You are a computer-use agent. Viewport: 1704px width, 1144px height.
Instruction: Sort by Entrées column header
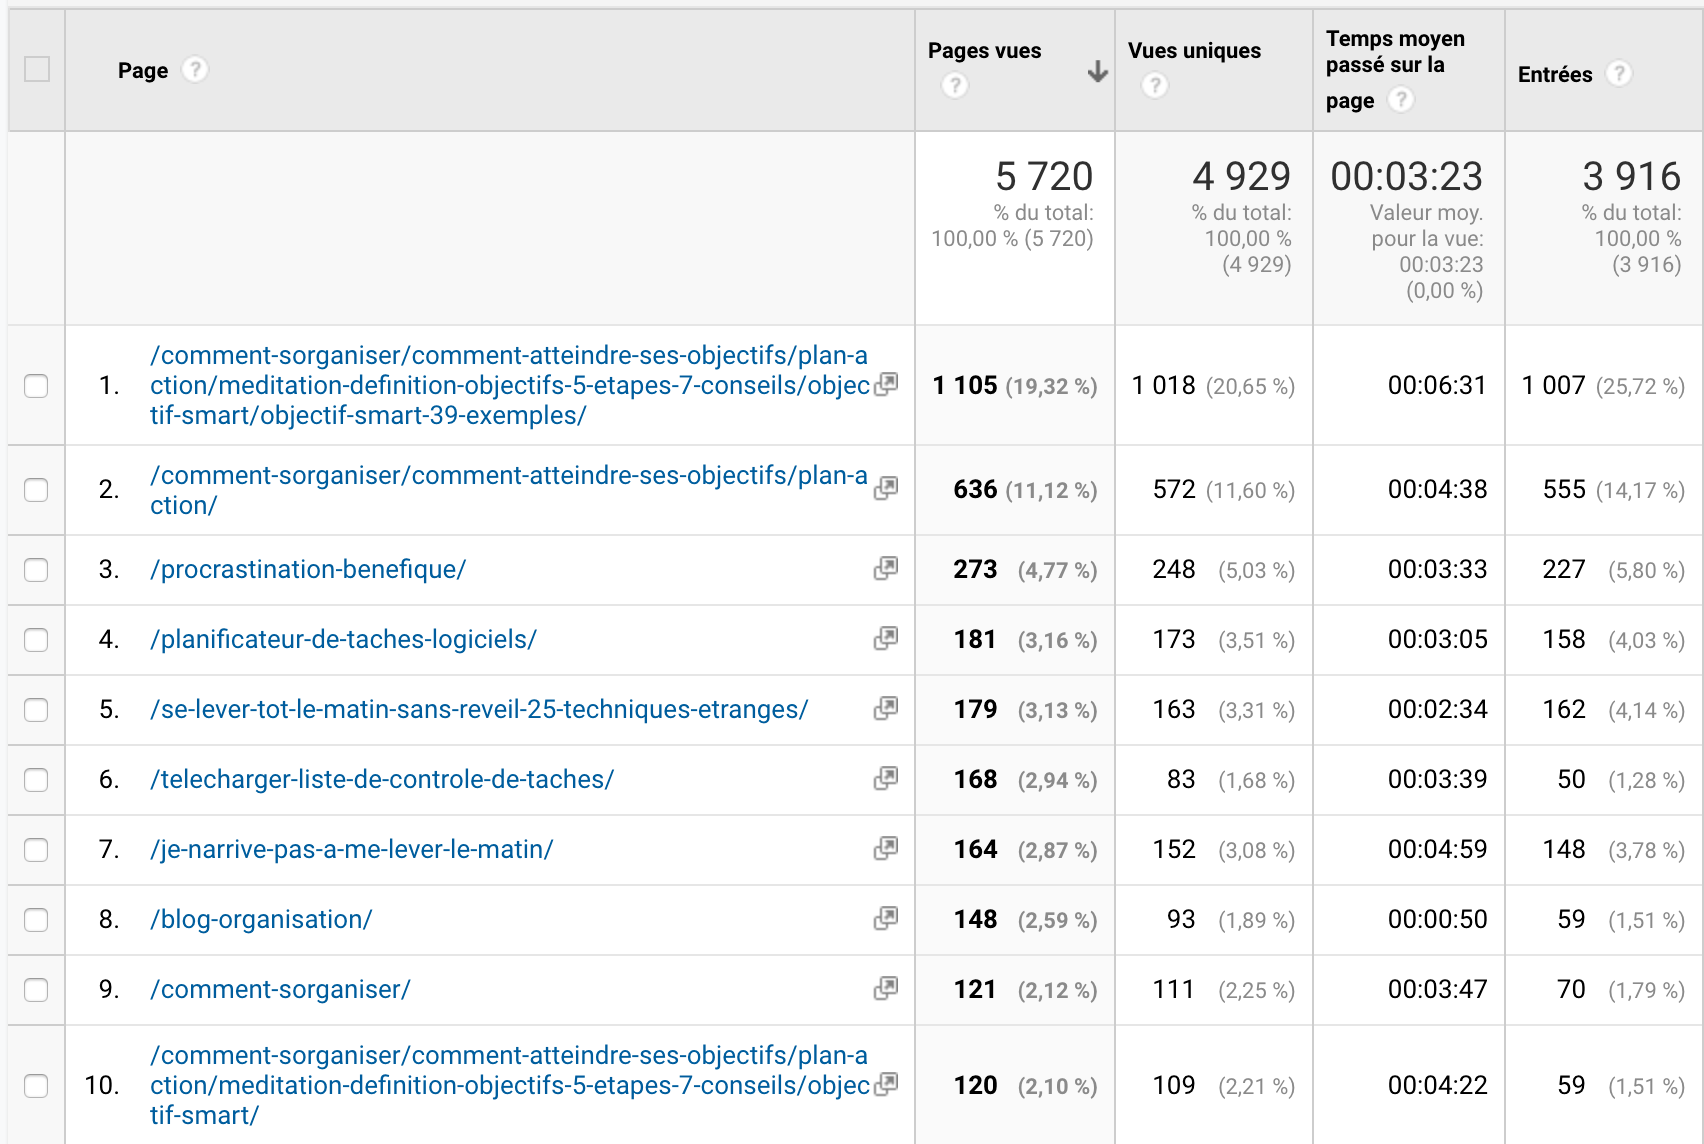[1555, 75]
